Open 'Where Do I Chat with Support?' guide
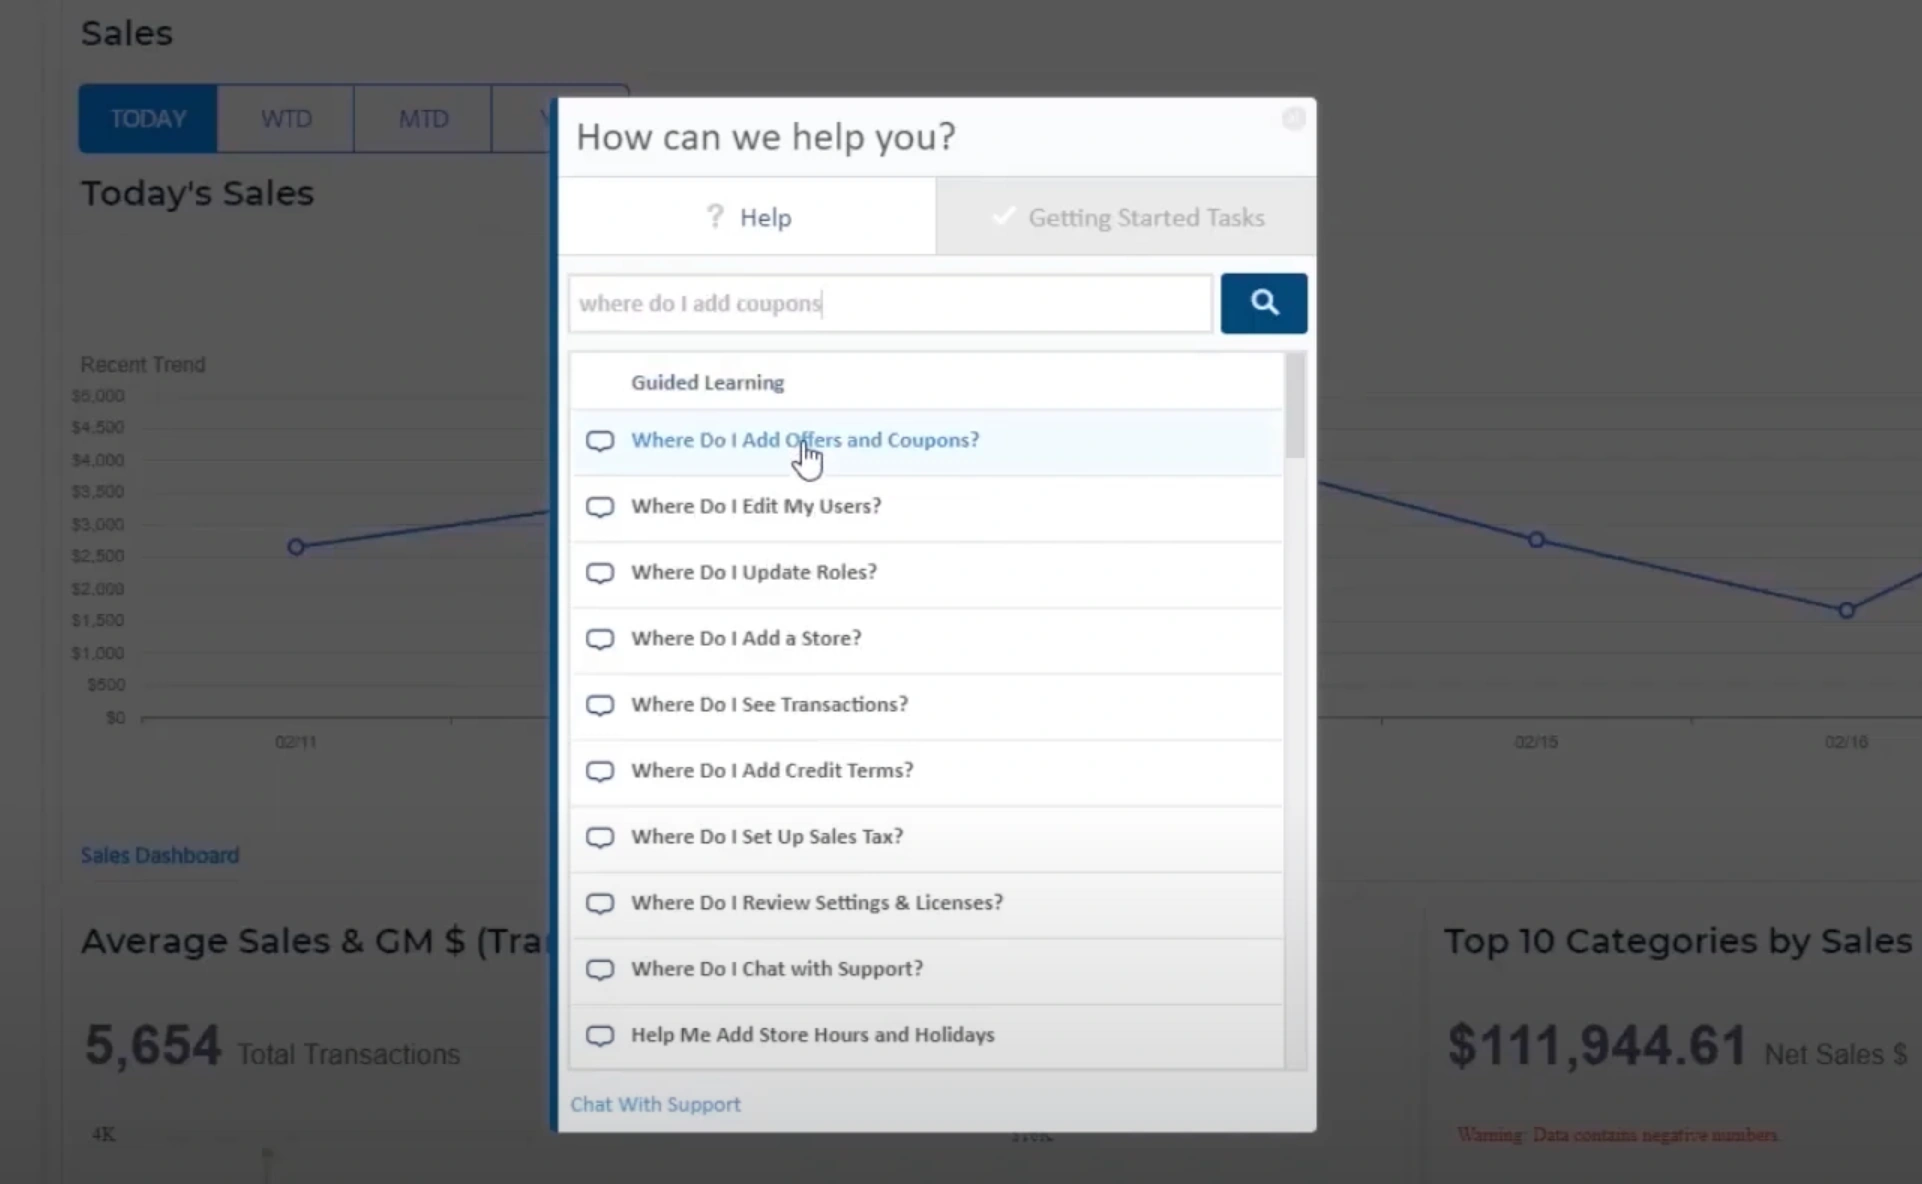1922x1184 pixels. 926,969
